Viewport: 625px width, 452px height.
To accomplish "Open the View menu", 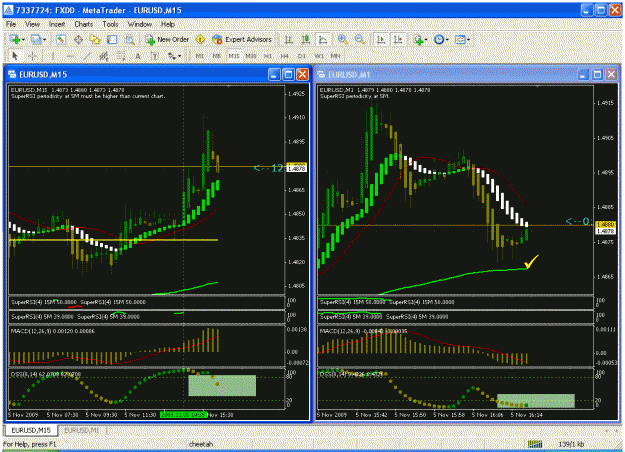I will 32,24.
